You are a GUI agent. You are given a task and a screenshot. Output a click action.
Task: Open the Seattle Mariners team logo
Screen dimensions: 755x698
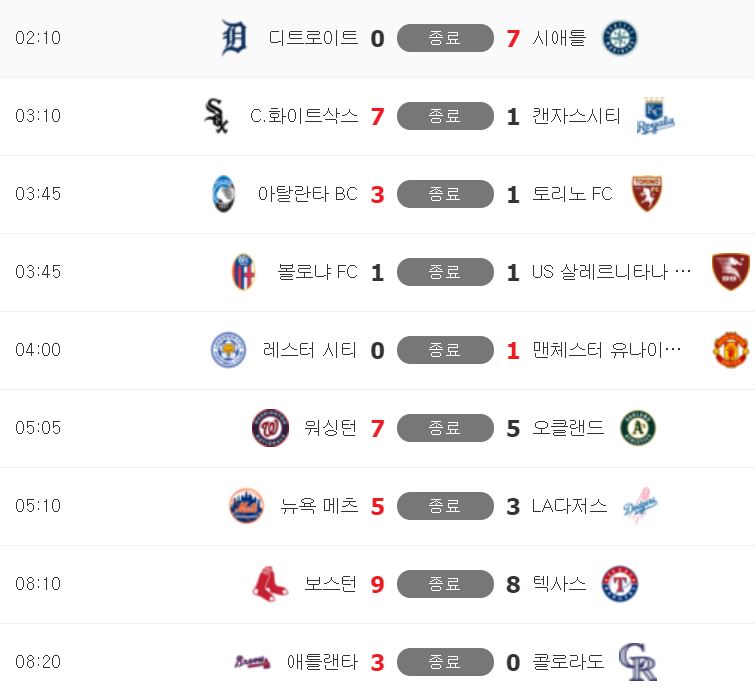coord(620,38)
